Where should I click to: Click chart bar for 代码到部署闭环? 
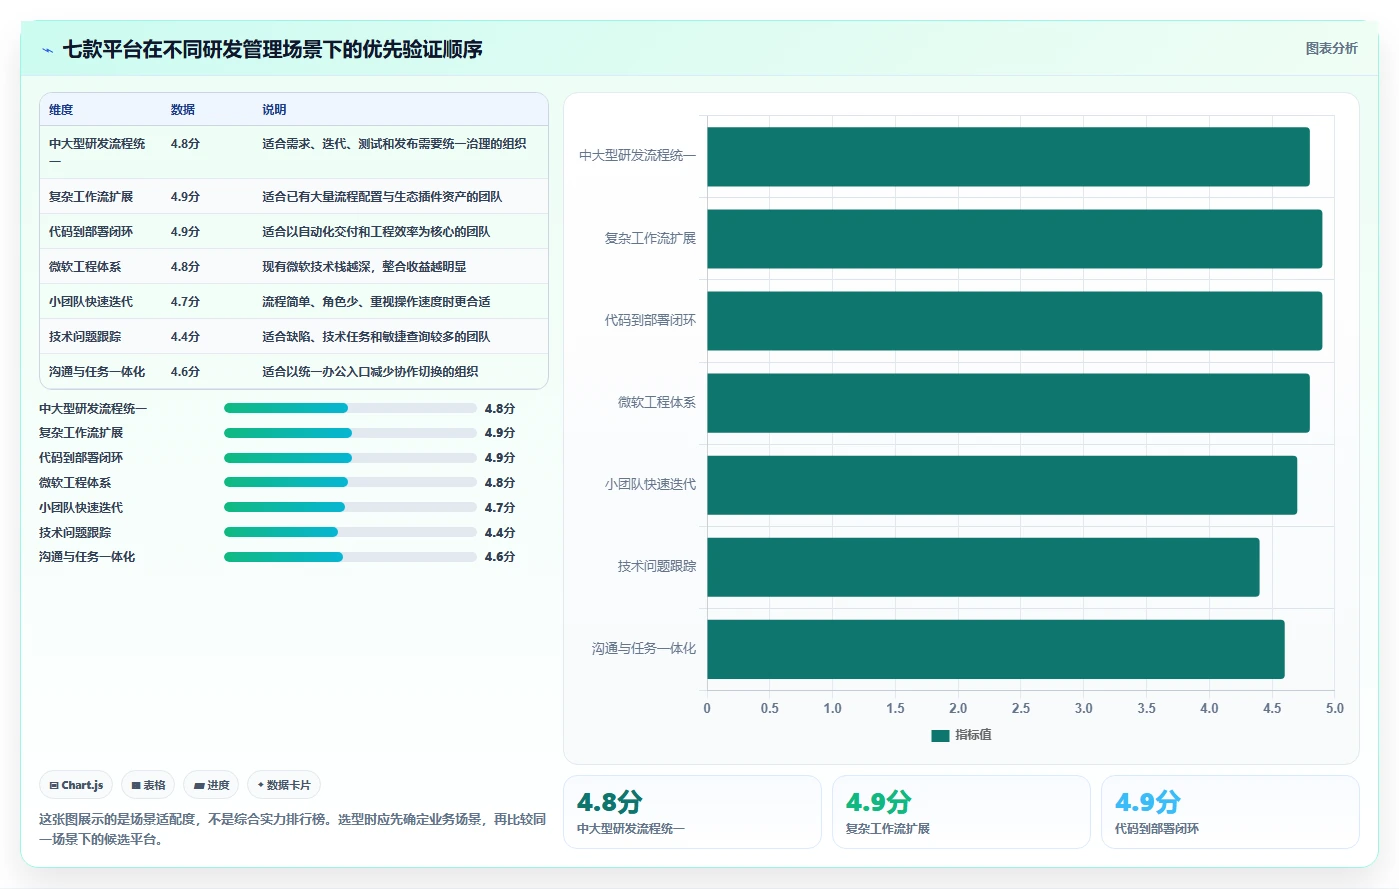1014,321
